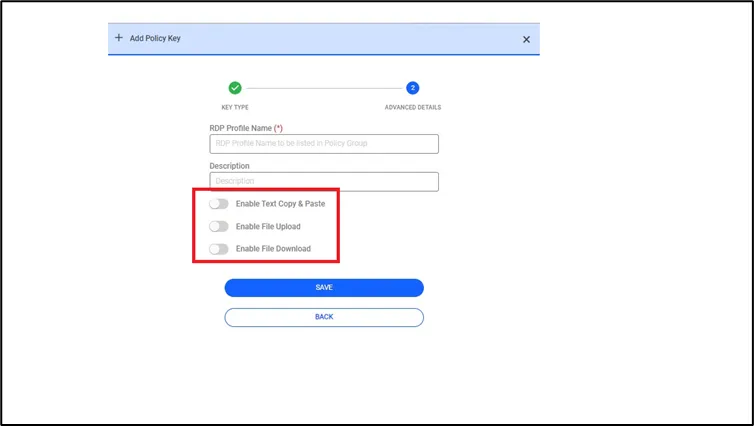754x426 pixels.
Task: Click the Enable Text Copy & Paste label
Action: click(280, 204)
